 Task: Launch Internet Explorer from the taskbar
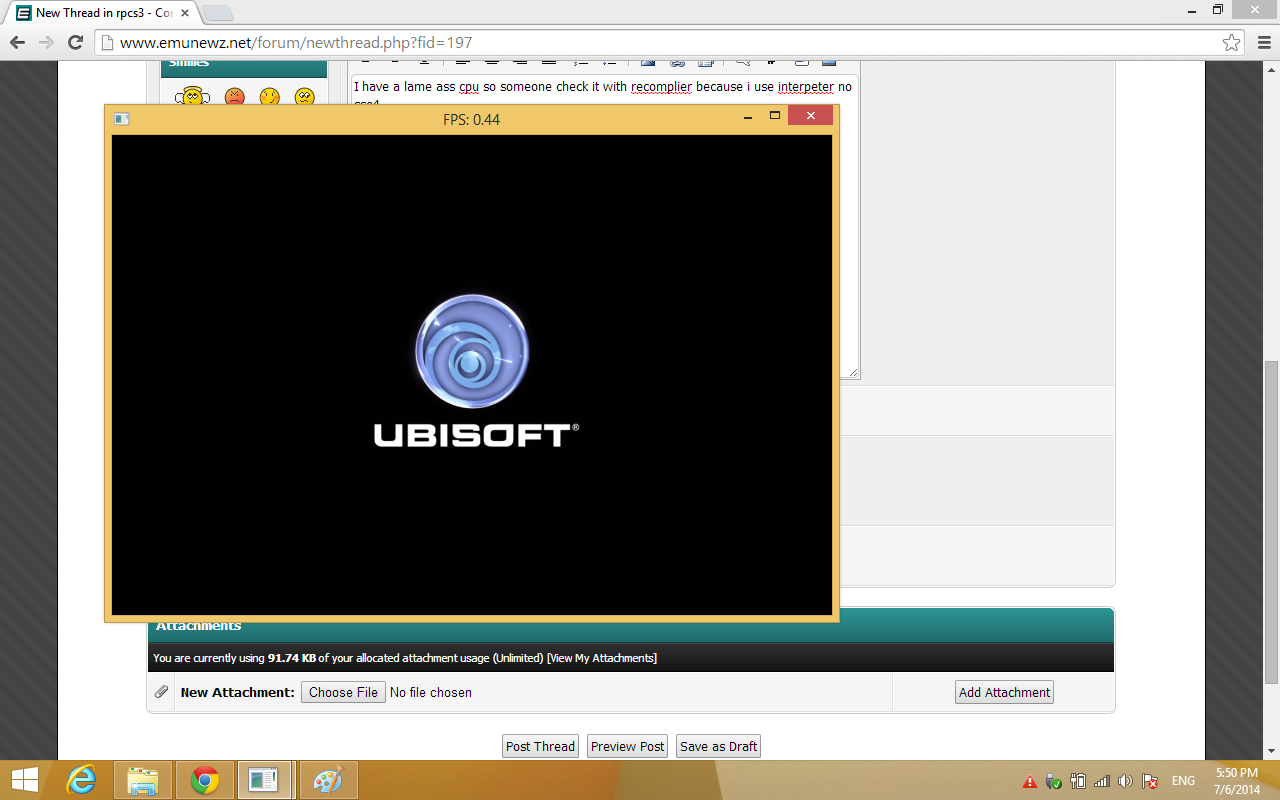pos(81,780)
